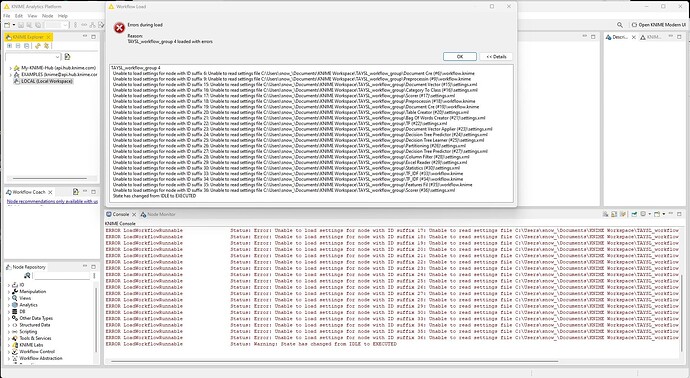
Task: Click the Save All icon in the main toolbar
Action: tap(38, 25)
